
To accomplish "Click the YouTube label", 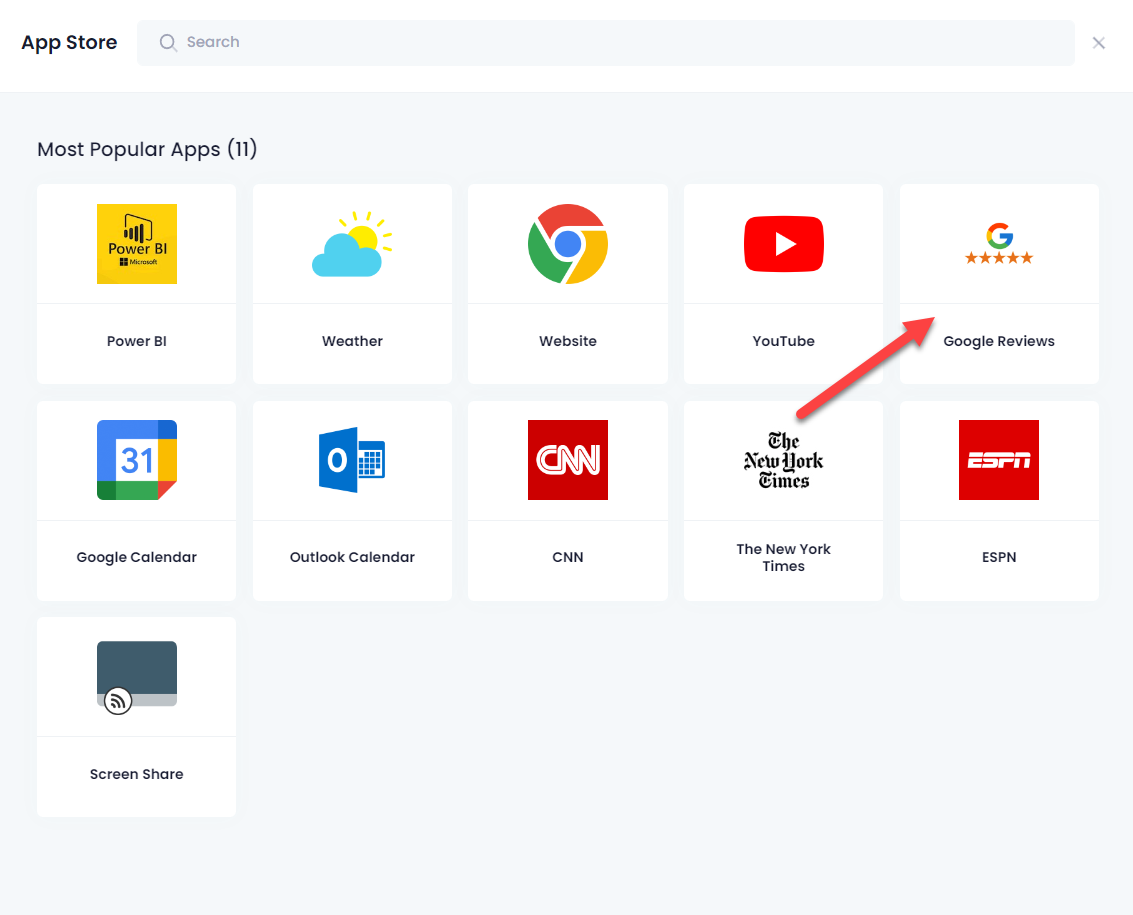I will tap(783, 341).
